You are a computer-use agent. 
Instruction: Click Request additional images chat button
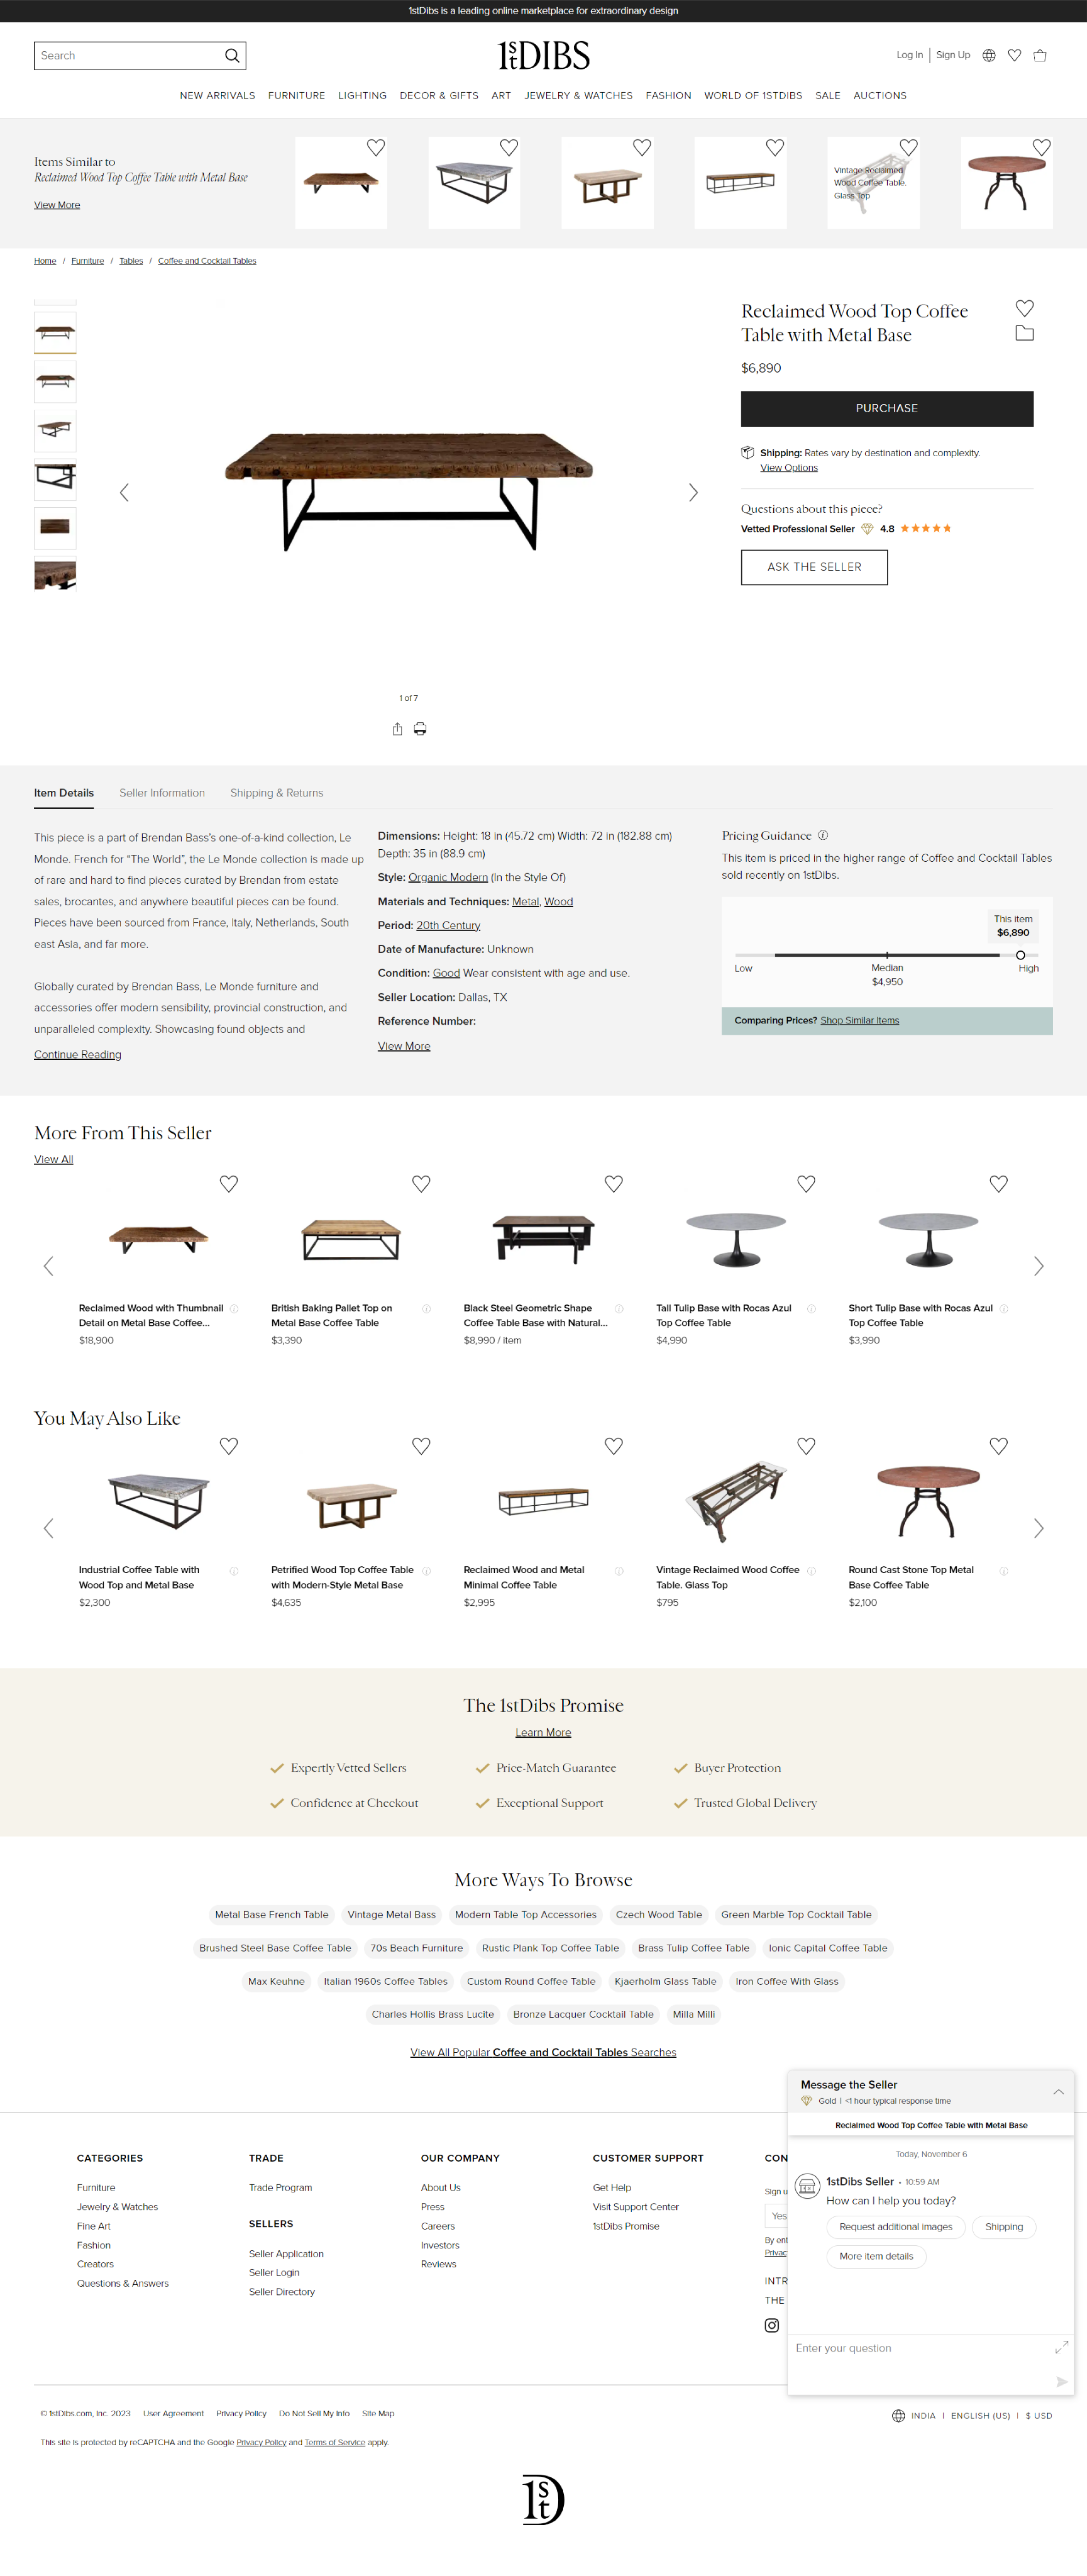click(x=896, y=2227)
